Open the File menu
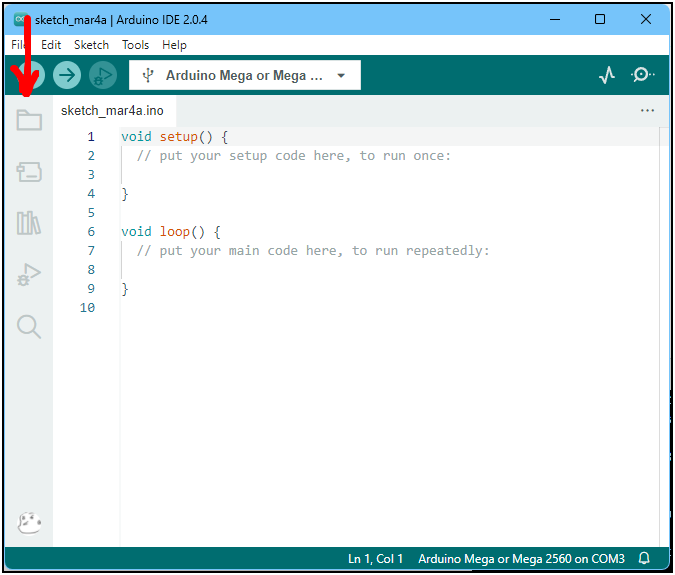The image size is (675, 575). pos(18,45)
